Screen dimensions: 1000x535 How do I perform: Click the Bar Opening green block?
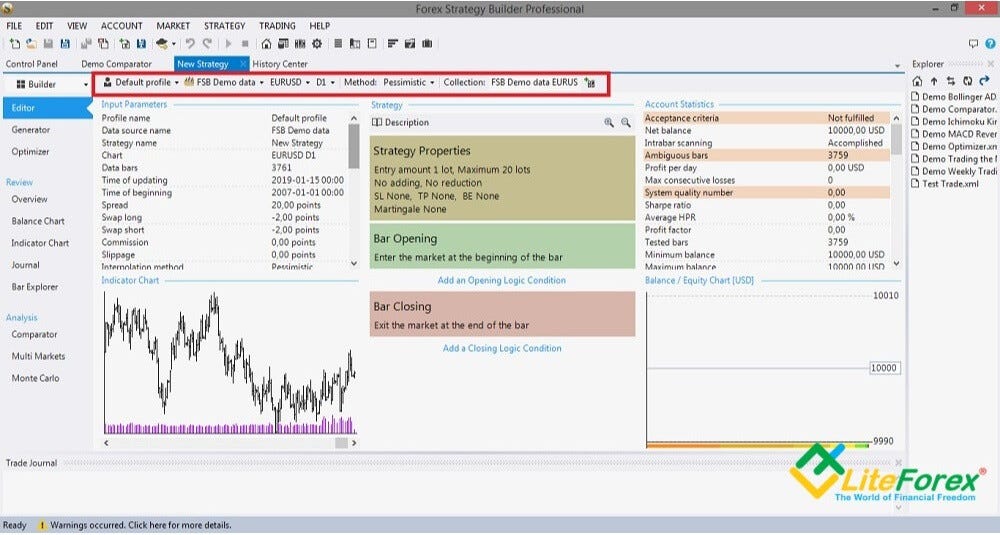503,246
